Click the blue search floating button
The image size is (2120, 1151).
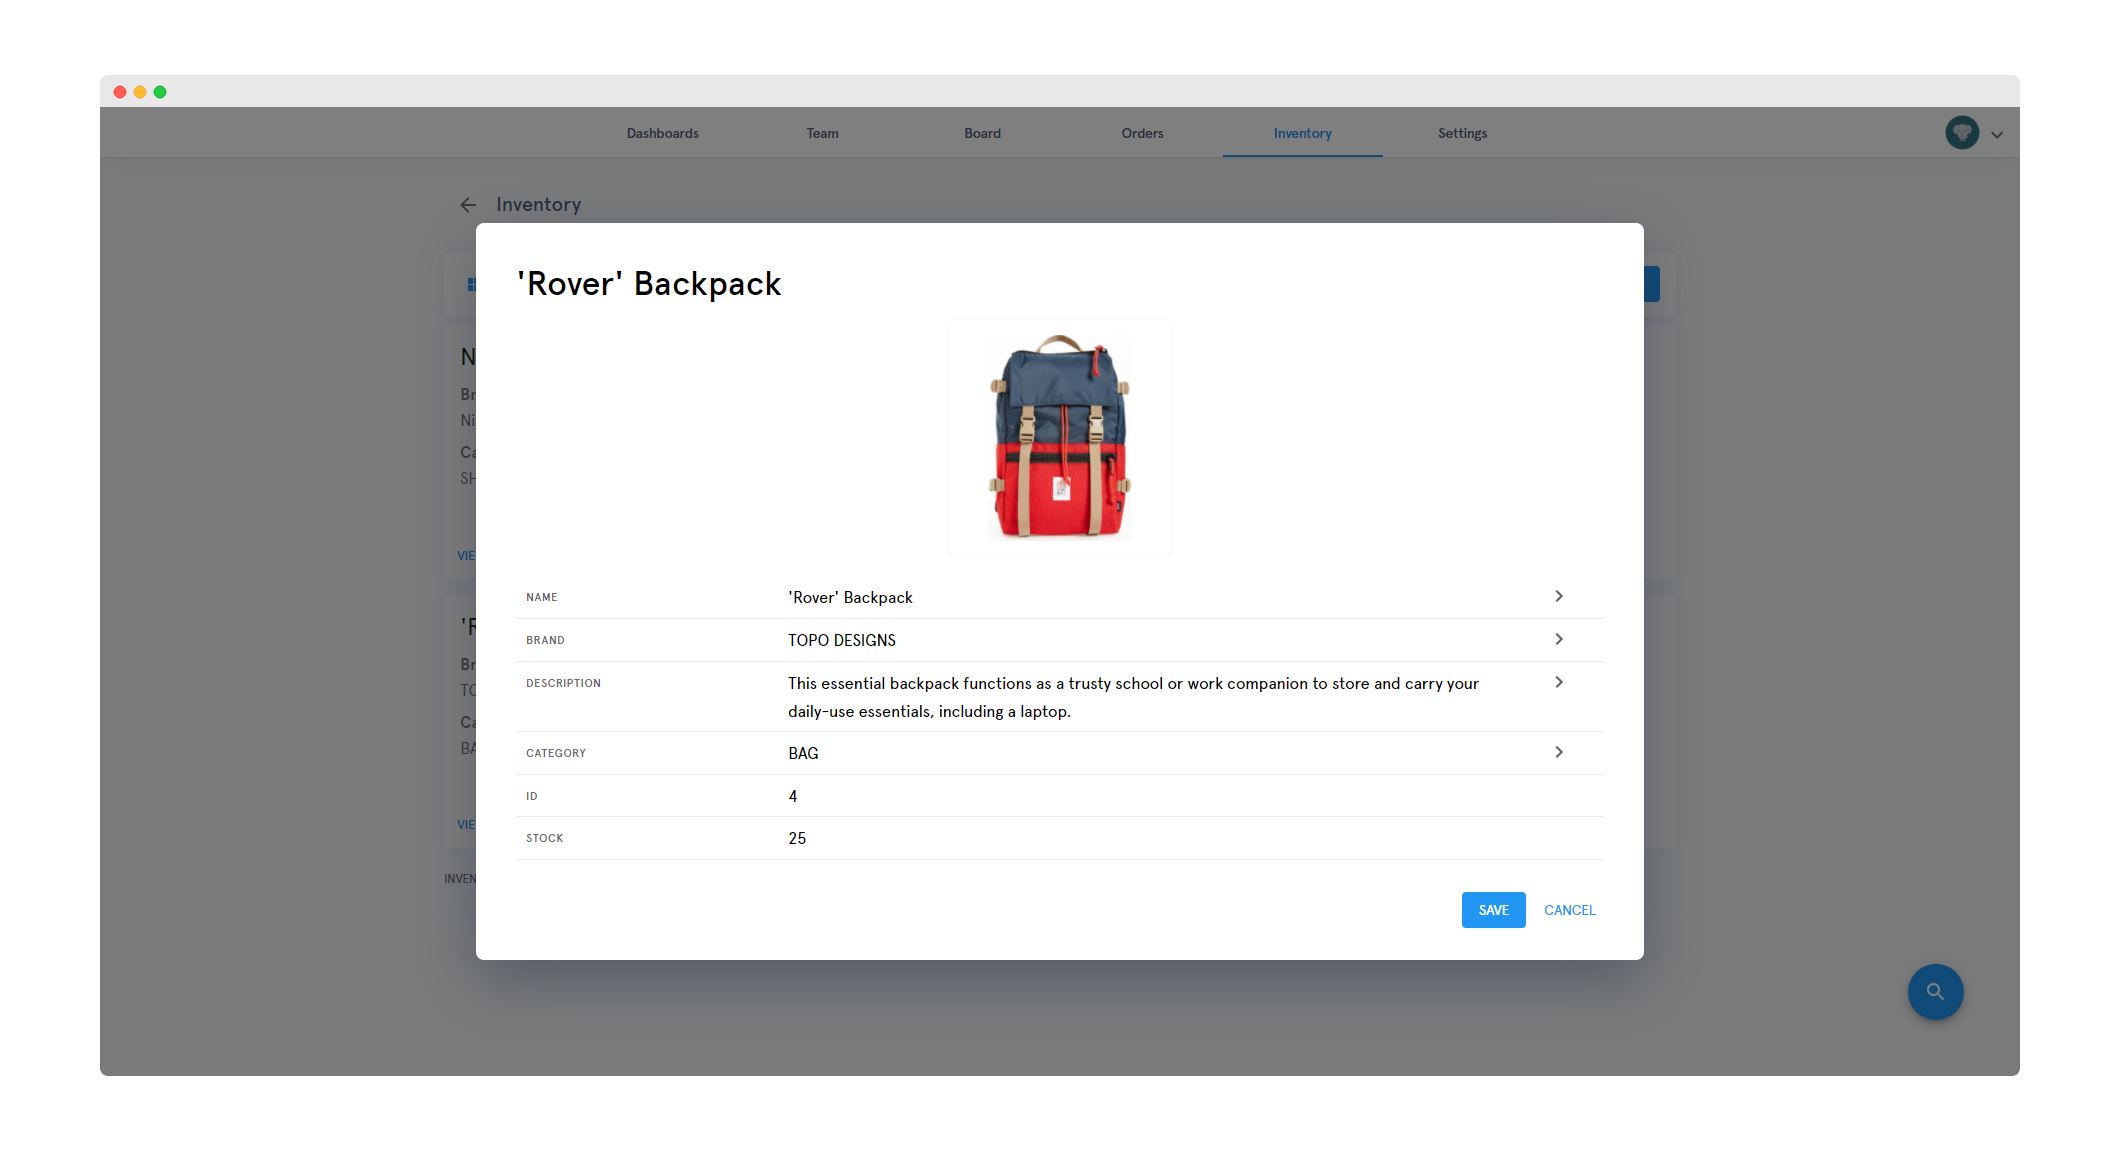tap(1935, 991)
